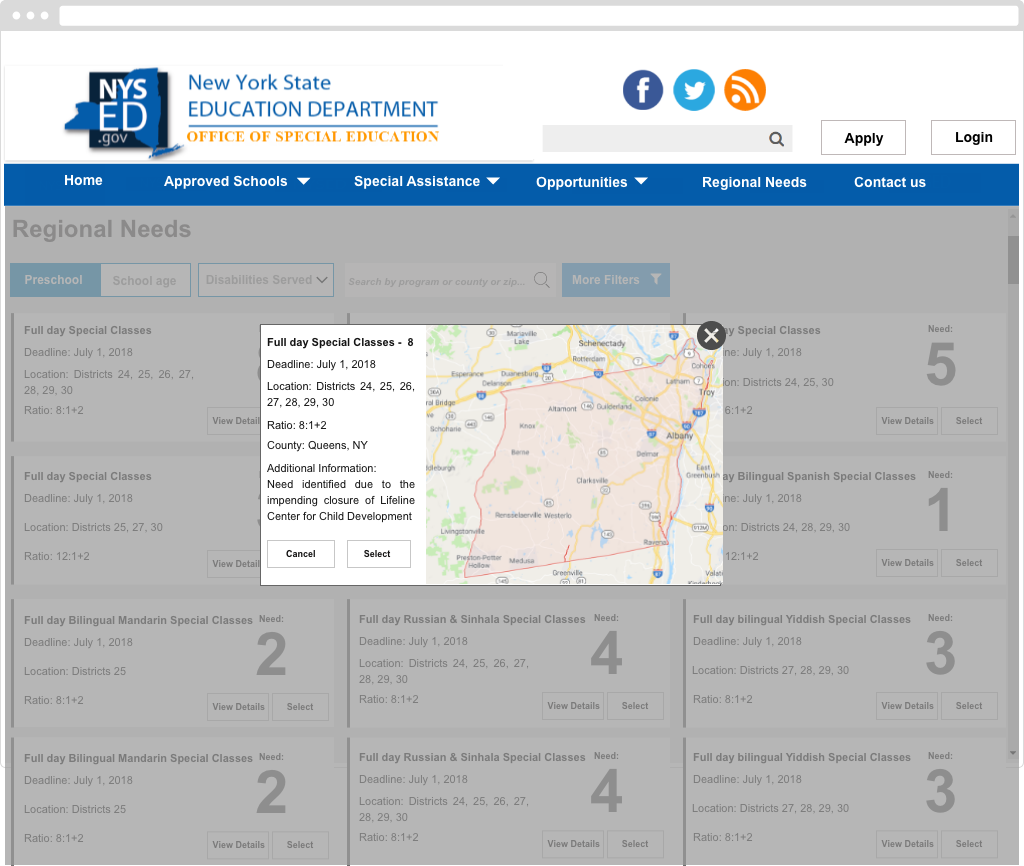The height and width of the screenshot is (866, 1024).
Task: Open the RSS feed icon
Action: pyautogui.click(x=745, y=90)
